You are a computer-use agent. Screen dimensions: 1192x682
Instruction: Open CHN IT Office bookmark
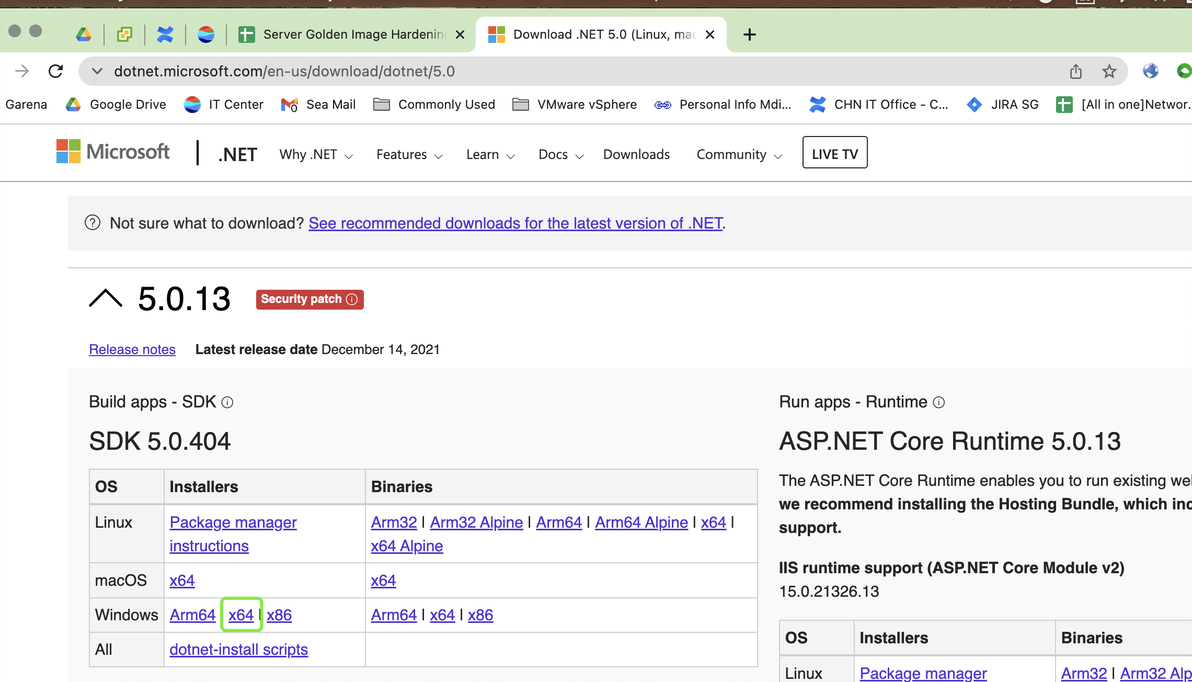[x=879, y=104]
